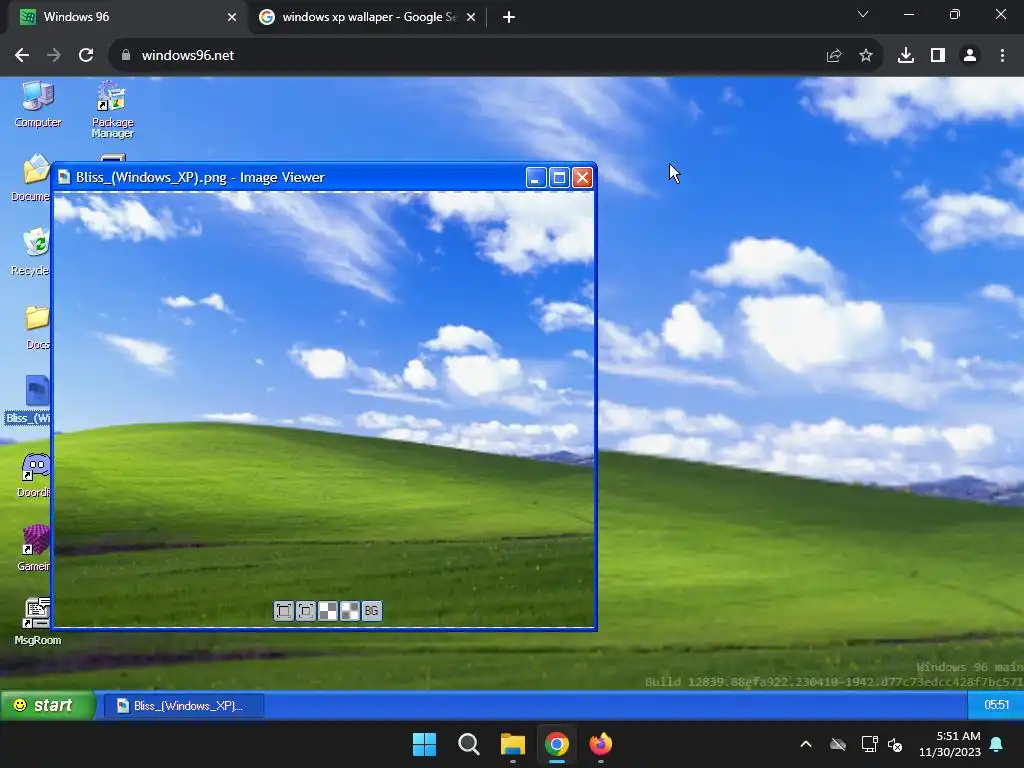Click the 05:51 clock in Windows 96 tray

[996, 705]
